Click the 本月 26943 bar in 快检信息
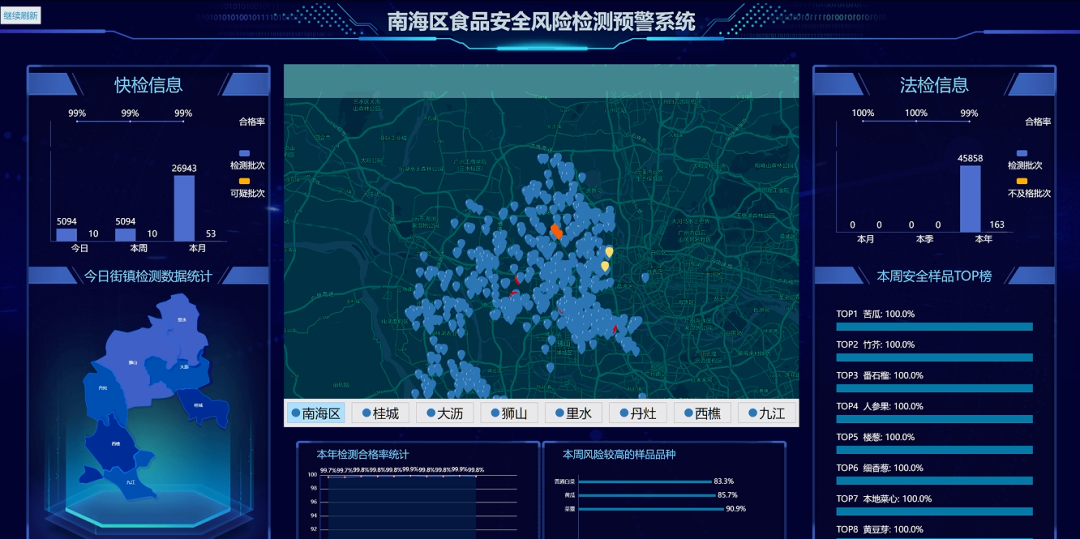Screen dimensions: 1080x539 (x=184, y=208)
